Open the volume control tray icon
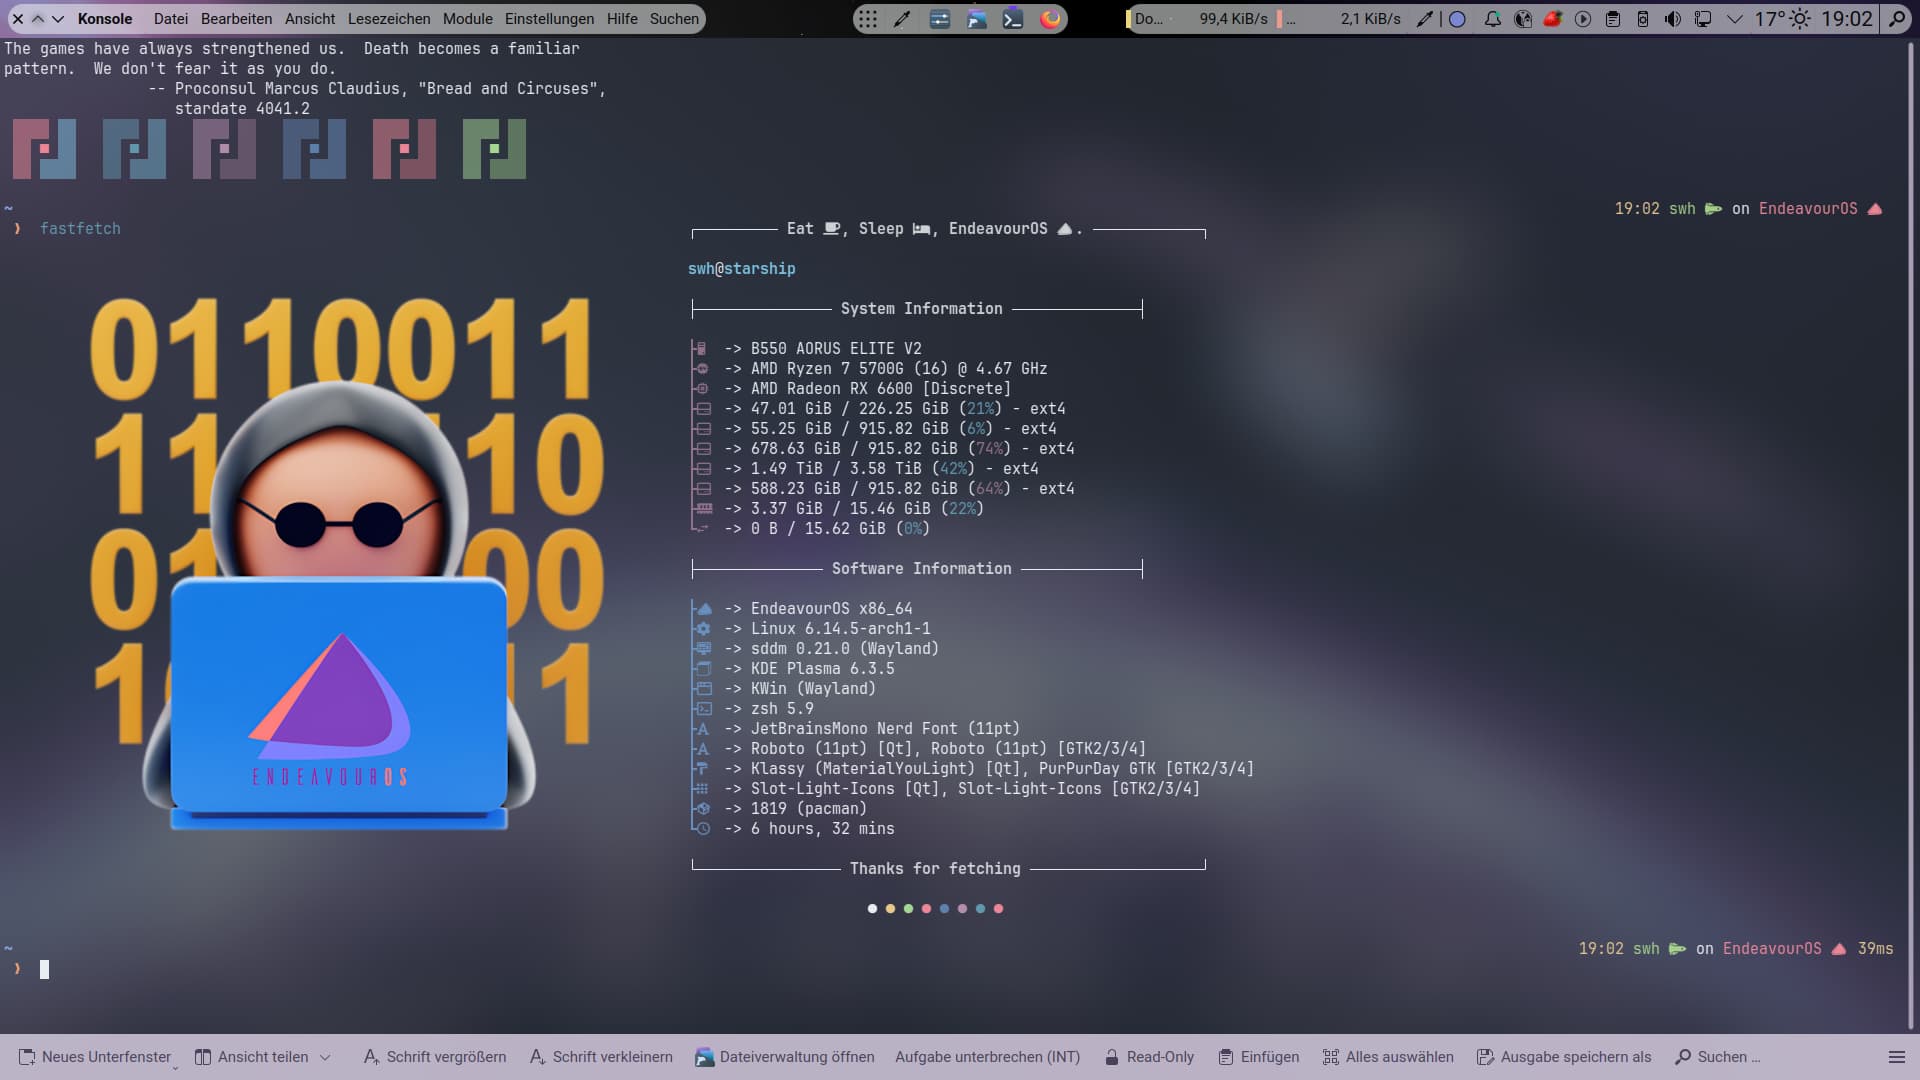This screenshot has width=1920, height=1080. [1672, 19]
